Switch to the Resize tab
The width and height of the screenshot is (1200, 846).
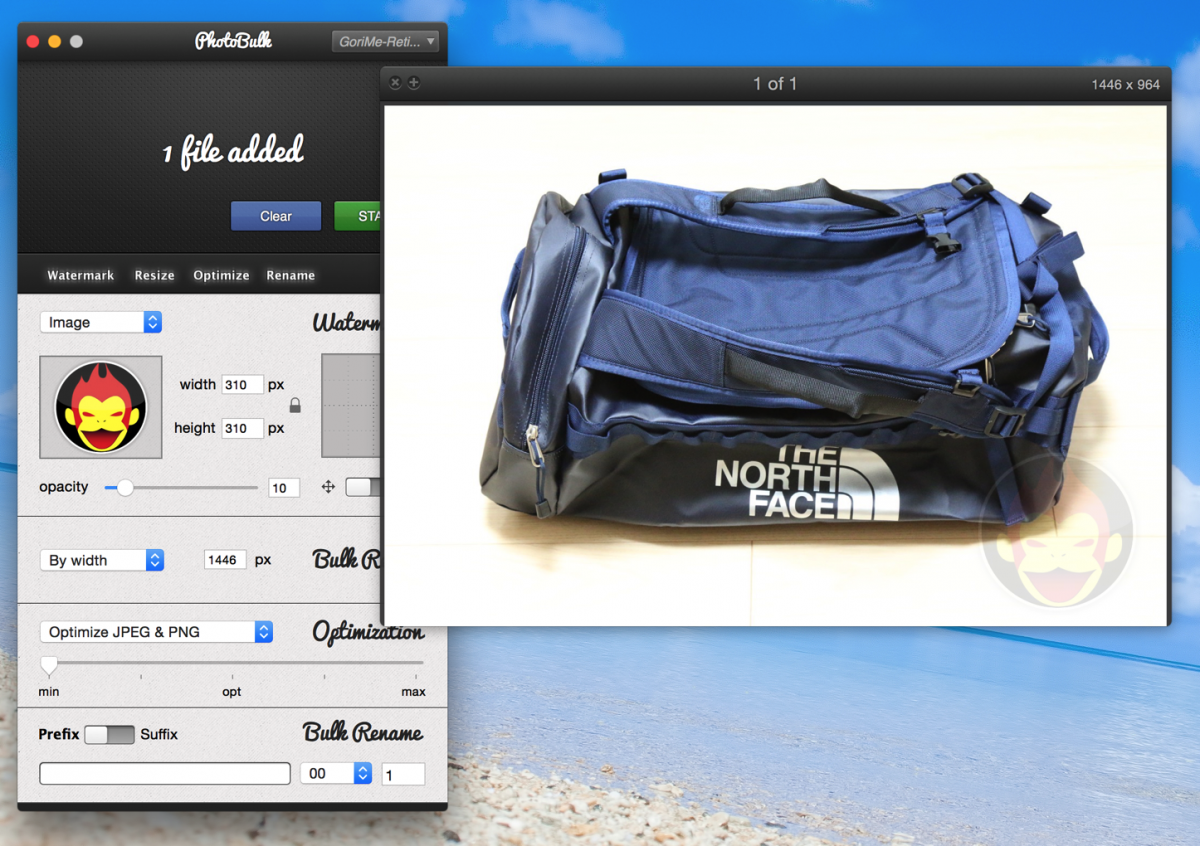154,275
